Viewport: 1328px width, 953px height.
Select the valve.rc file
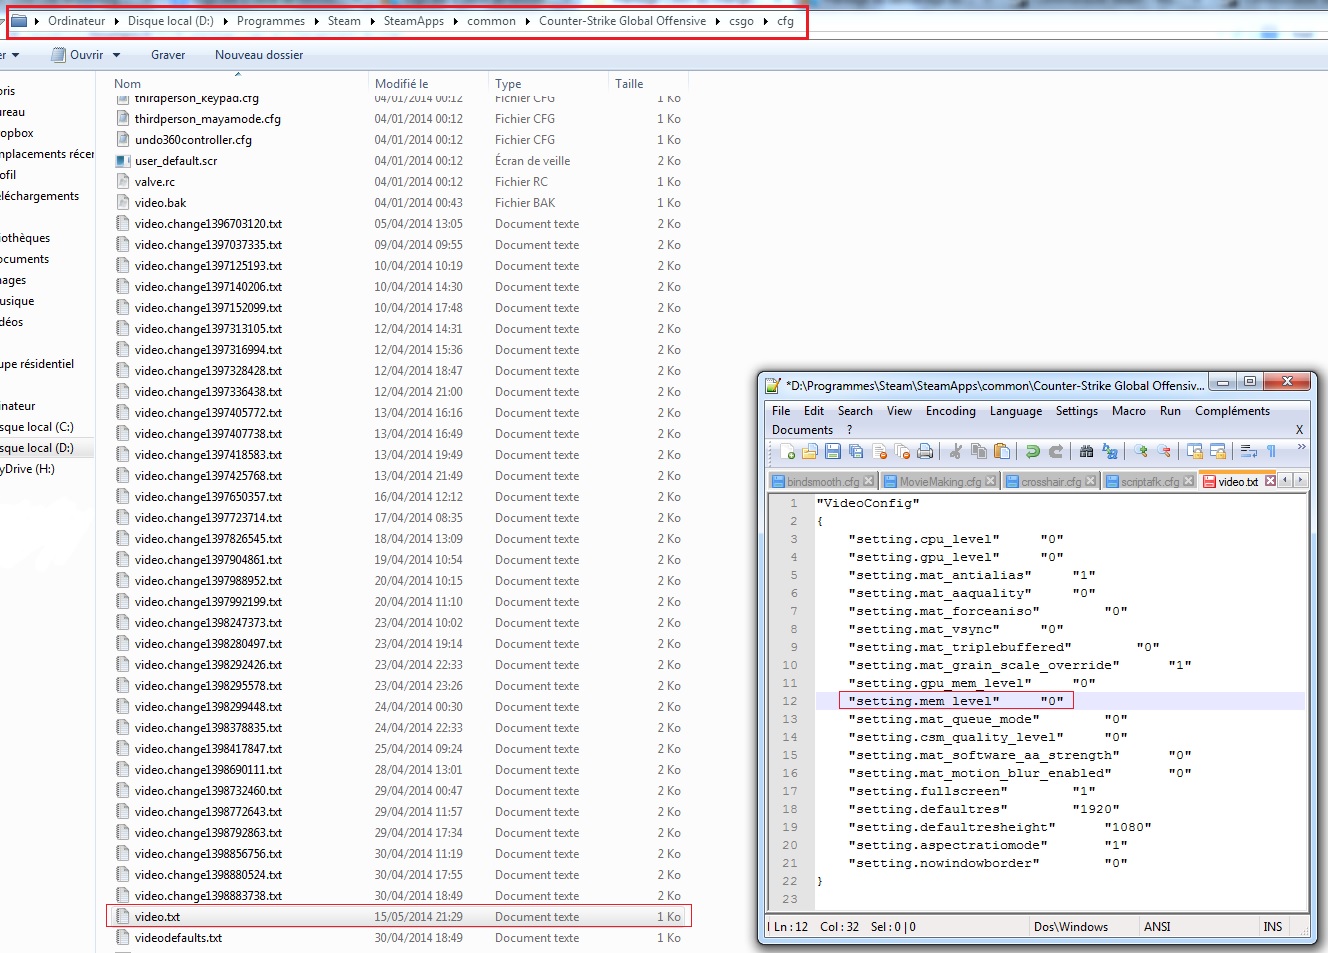tap(399, 182)
